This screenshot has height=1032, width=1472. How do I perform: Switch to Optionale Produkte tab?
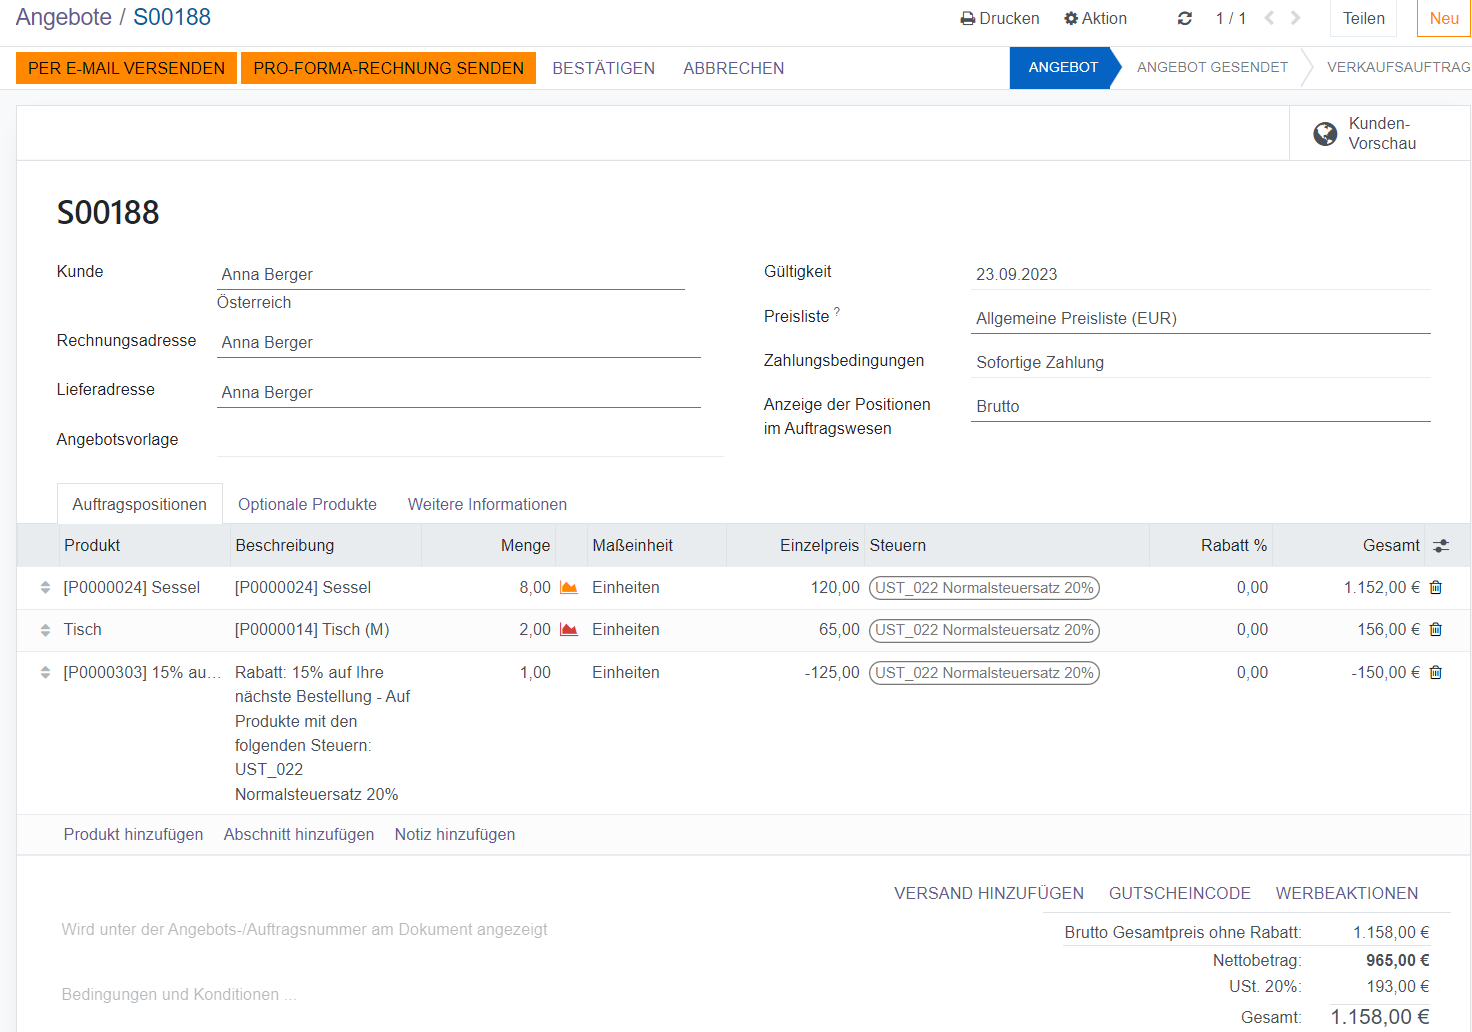[307, 505]
